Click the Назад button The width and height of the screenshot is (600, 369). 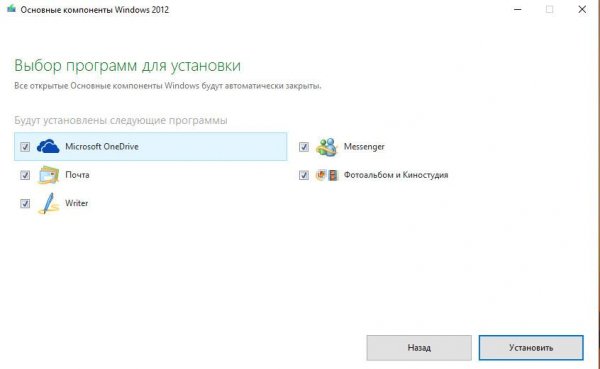[419, 348]
